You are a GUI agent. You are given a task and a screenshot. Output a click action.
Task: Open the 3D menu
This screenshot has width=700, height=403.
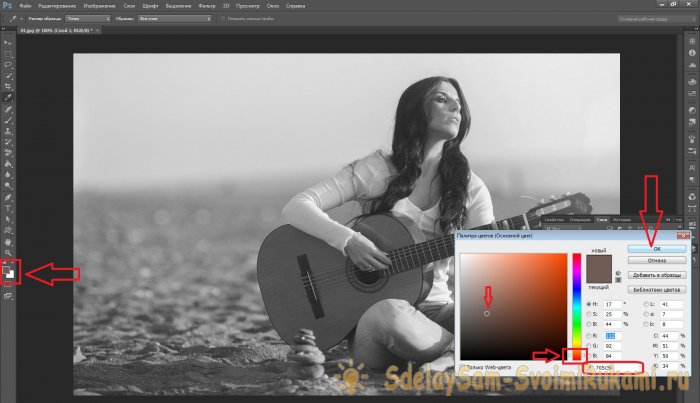[x=226, y=6]
